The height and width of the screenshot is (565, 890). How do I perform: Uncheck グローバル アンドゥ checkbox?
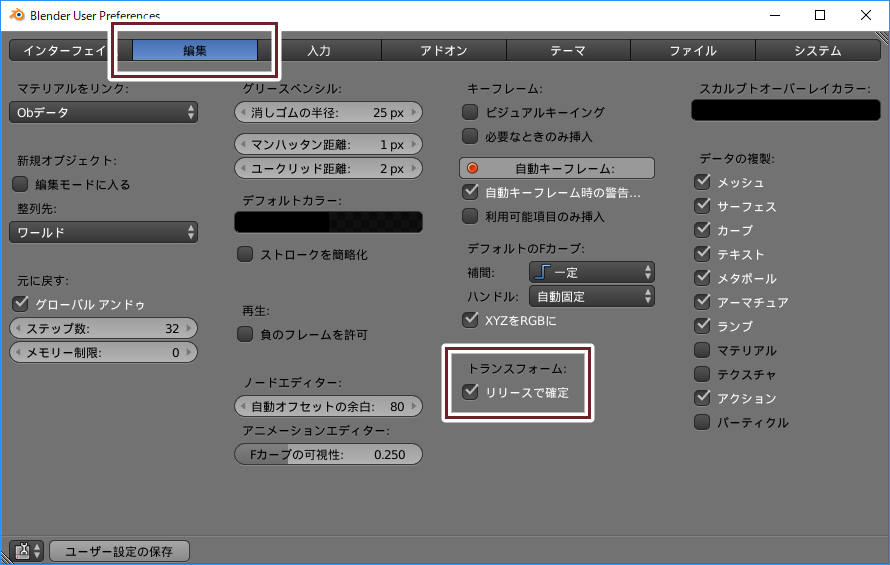tap(20, 304)
